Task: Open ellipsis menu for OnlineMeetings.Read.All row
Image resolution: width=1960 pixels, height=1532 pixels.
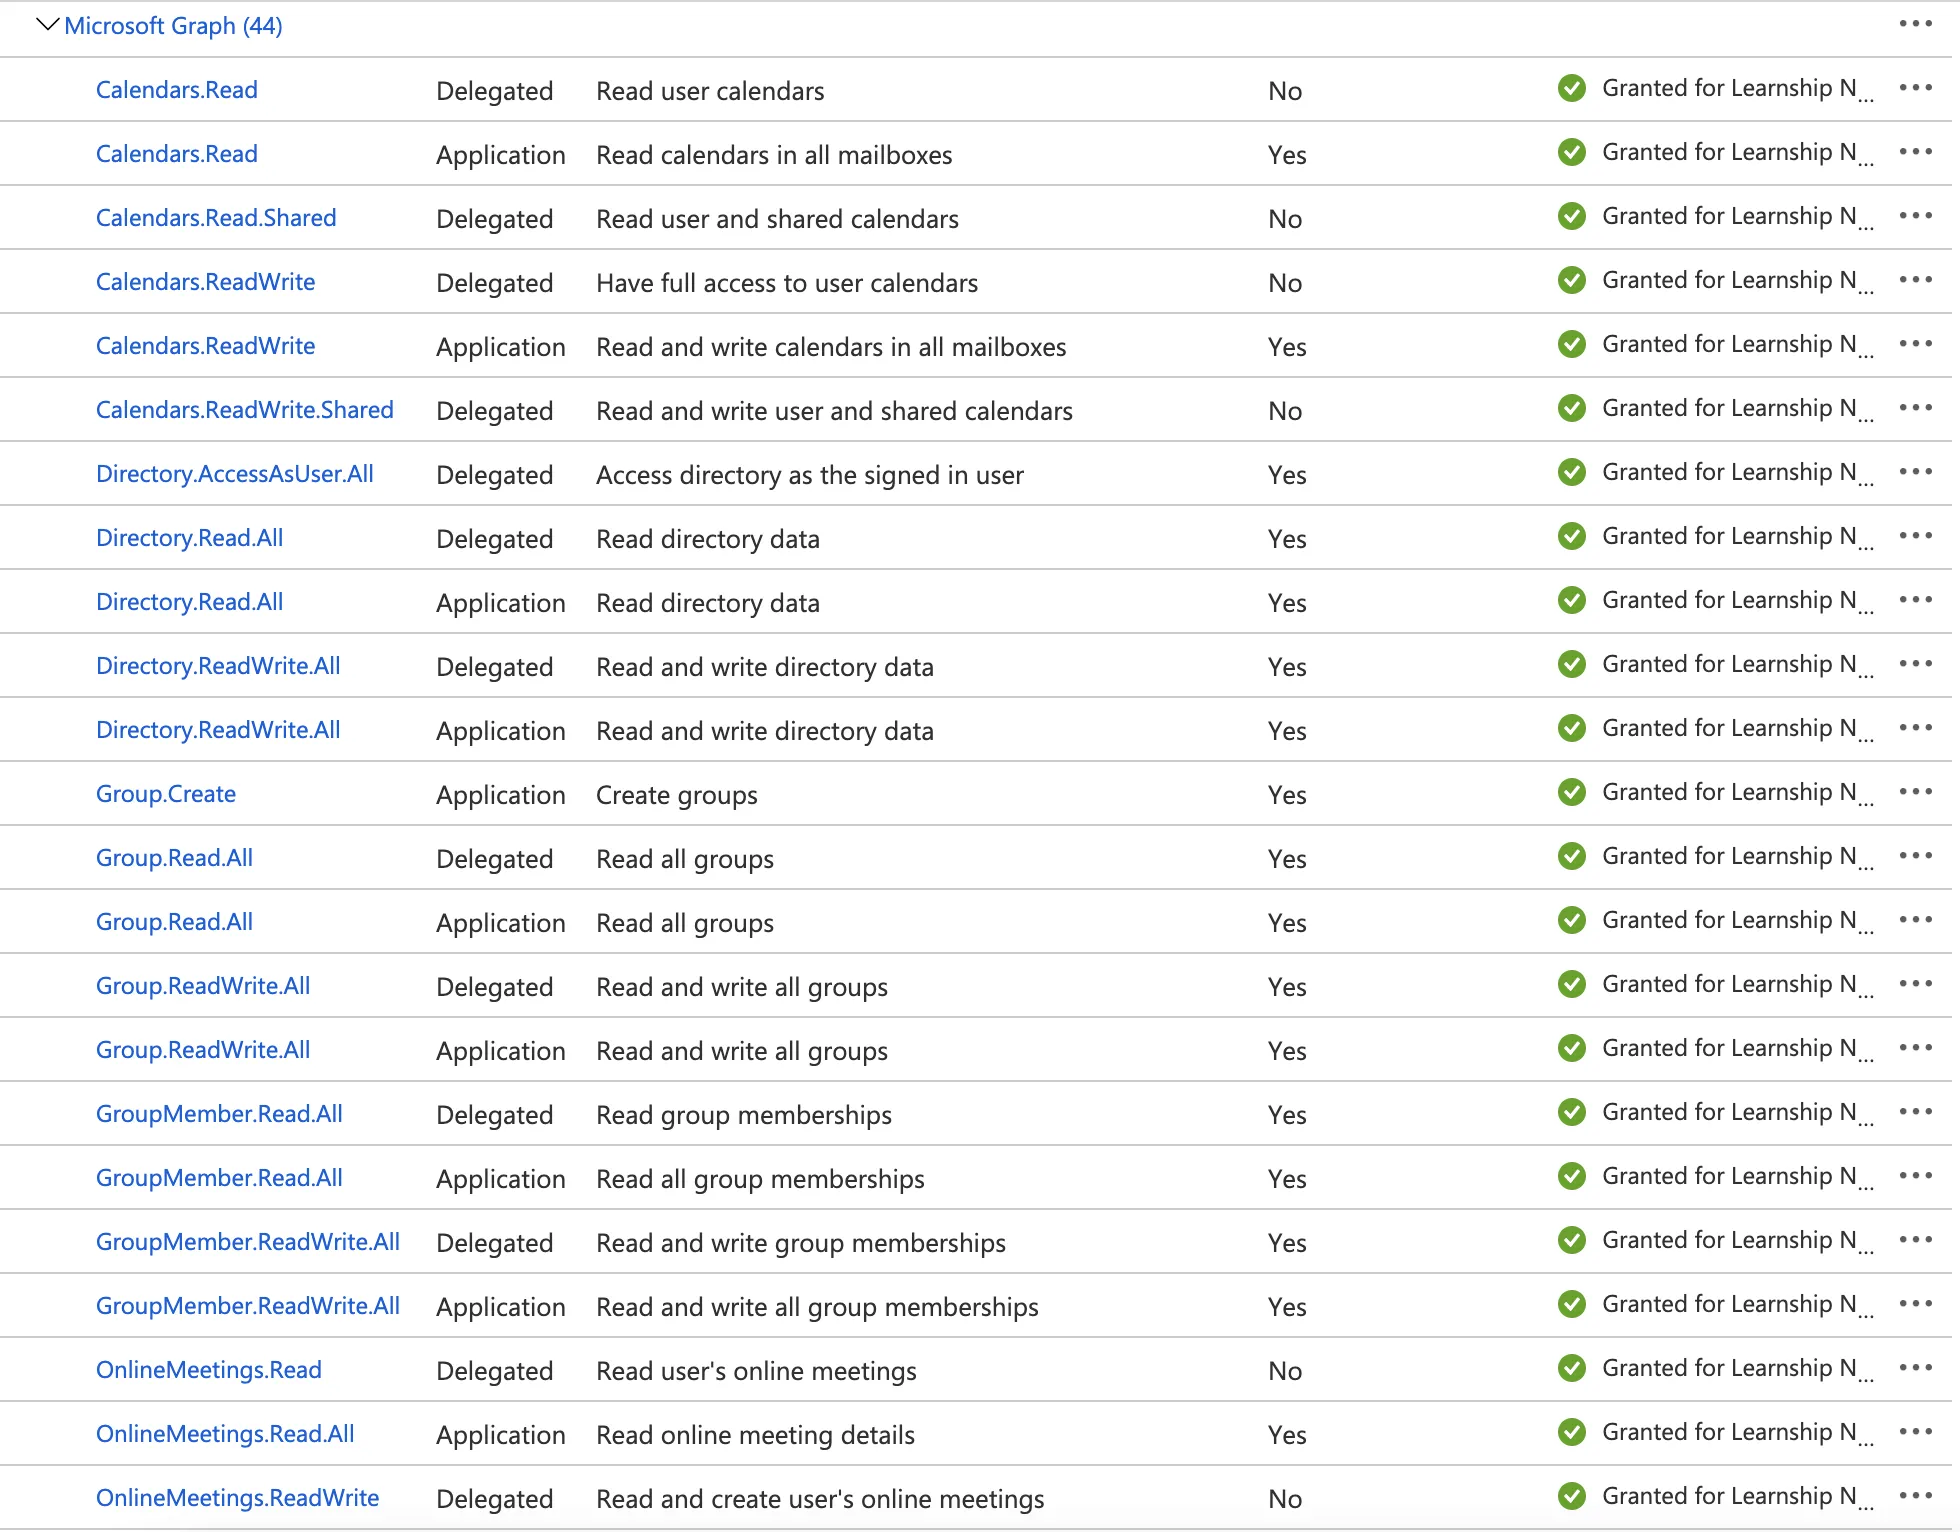Action: coord(1915,1433)
